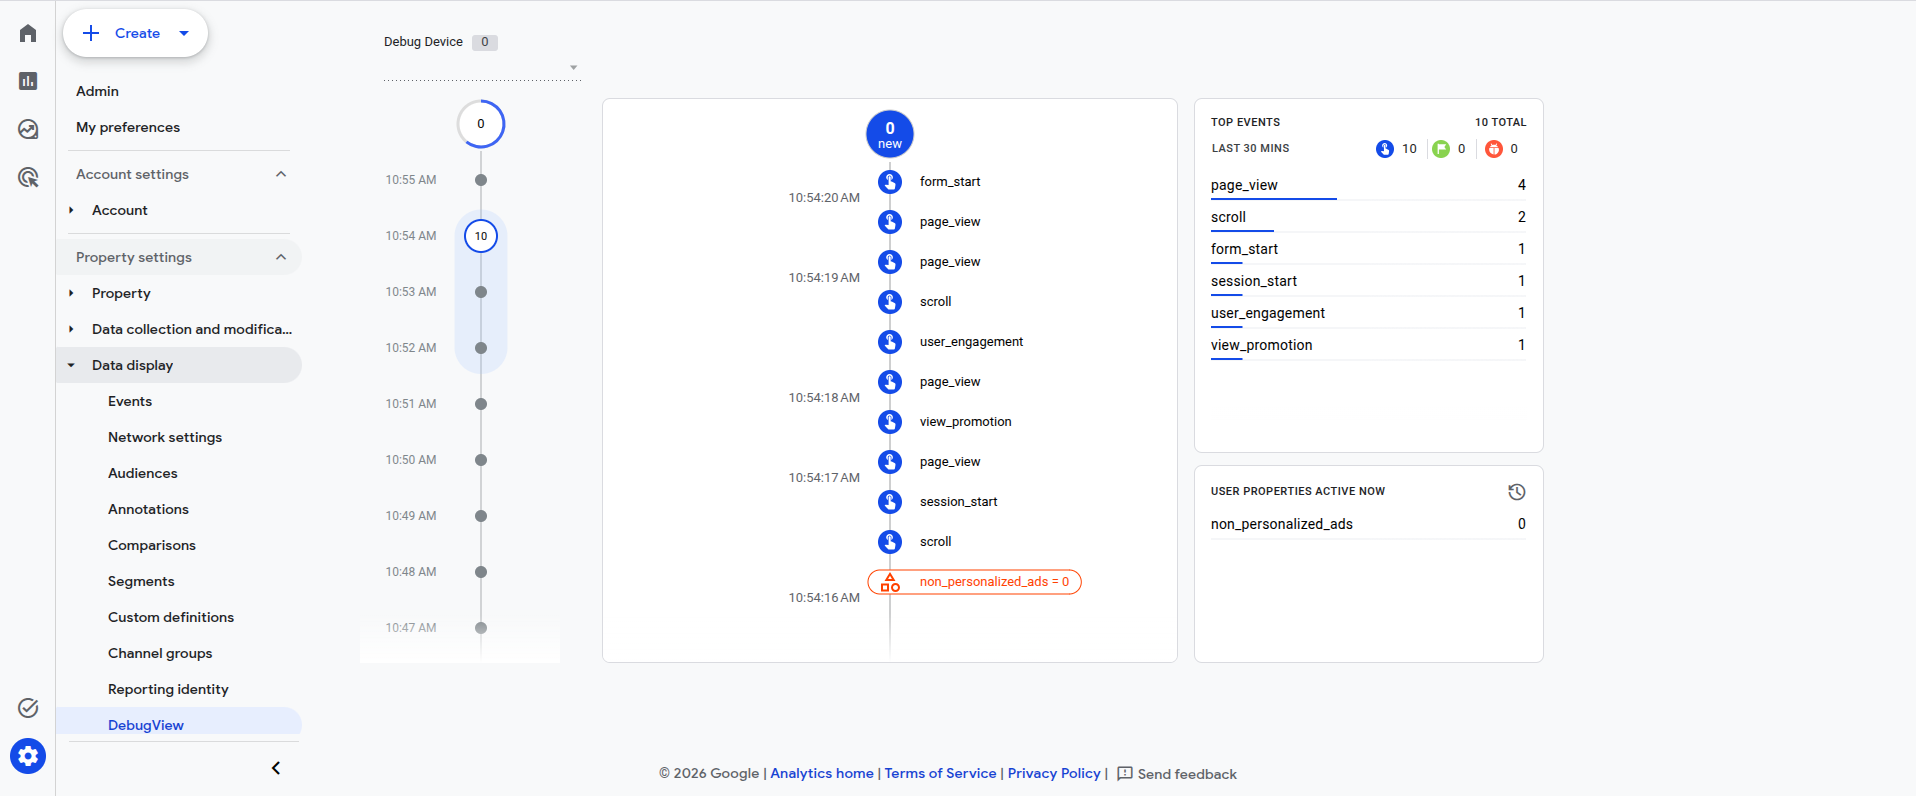Open the Events settings page
This screenshot has height=796, width=1916.
pos(130,401)
